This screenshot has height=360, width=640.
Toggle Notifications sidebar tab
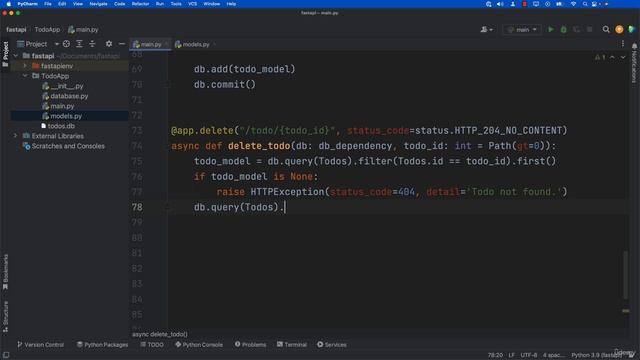634,64
